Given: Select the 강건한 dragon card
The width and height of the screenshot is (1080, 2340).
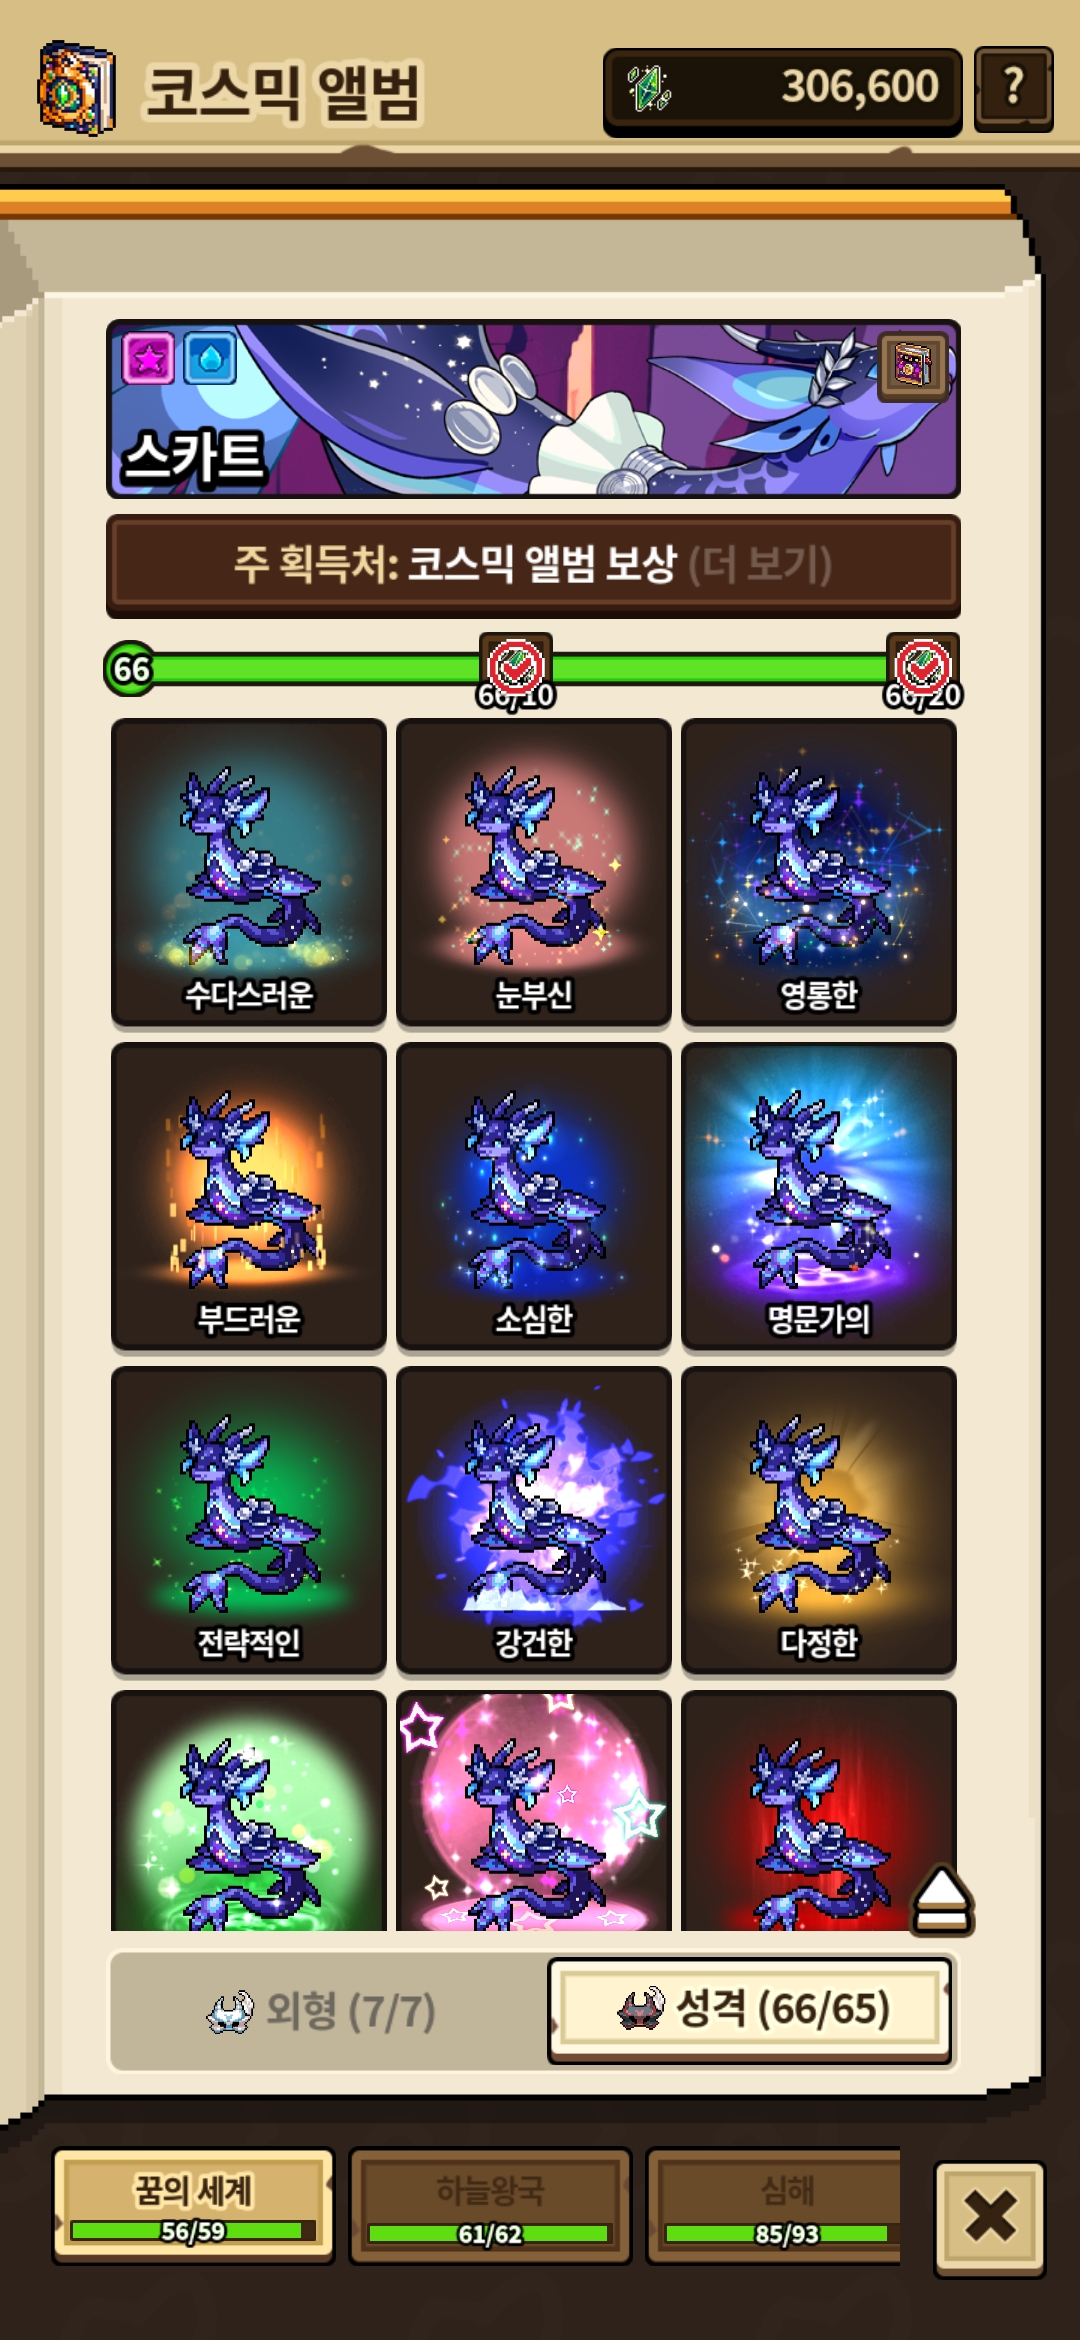Looking at the screenshot, I should click(x=534, y=1520).
